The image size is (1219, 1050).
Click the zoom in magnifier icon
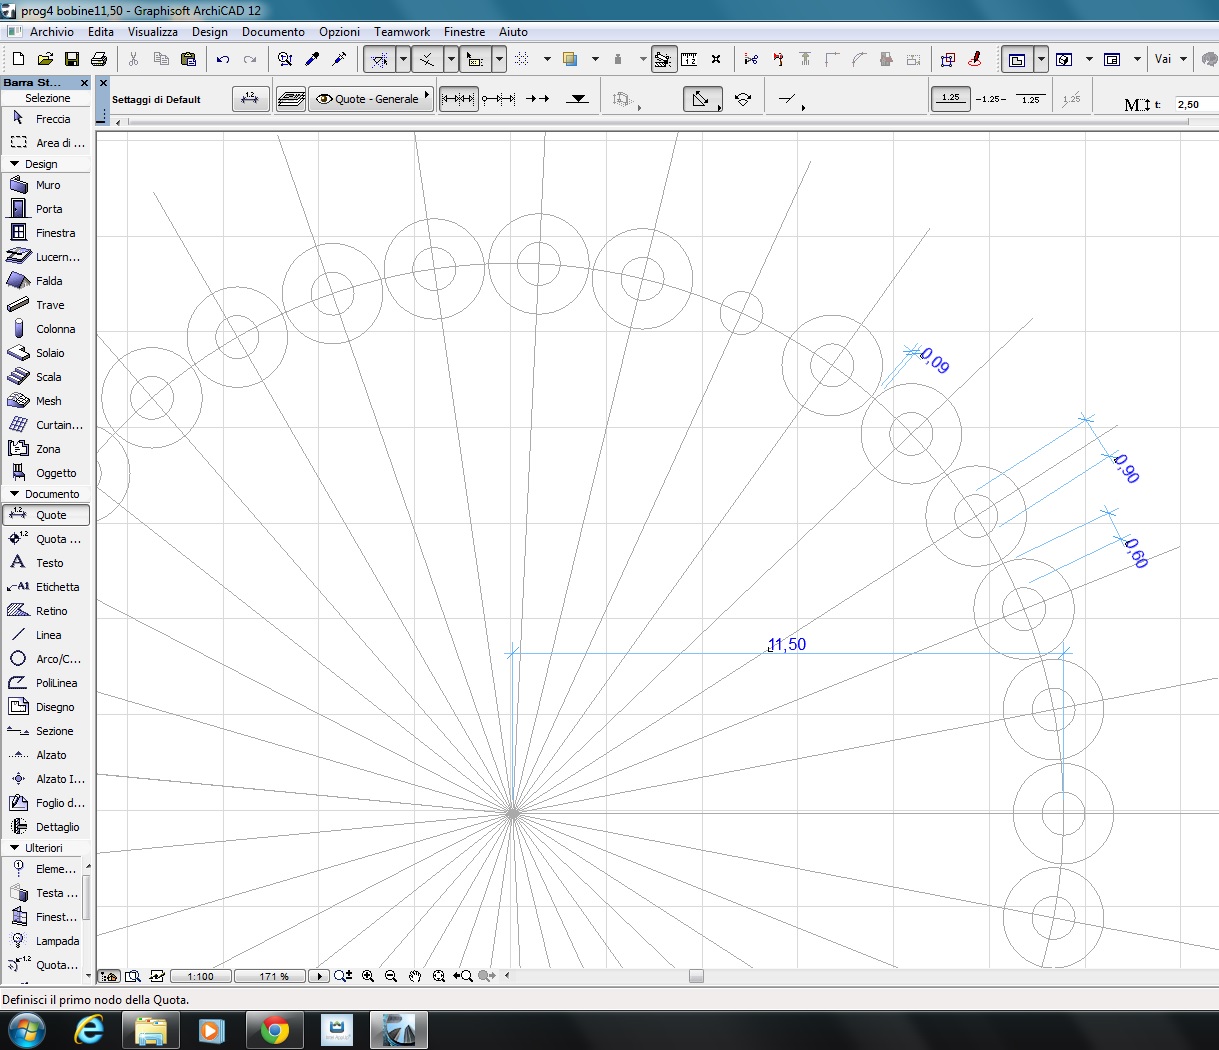click(x=368, y=976)
